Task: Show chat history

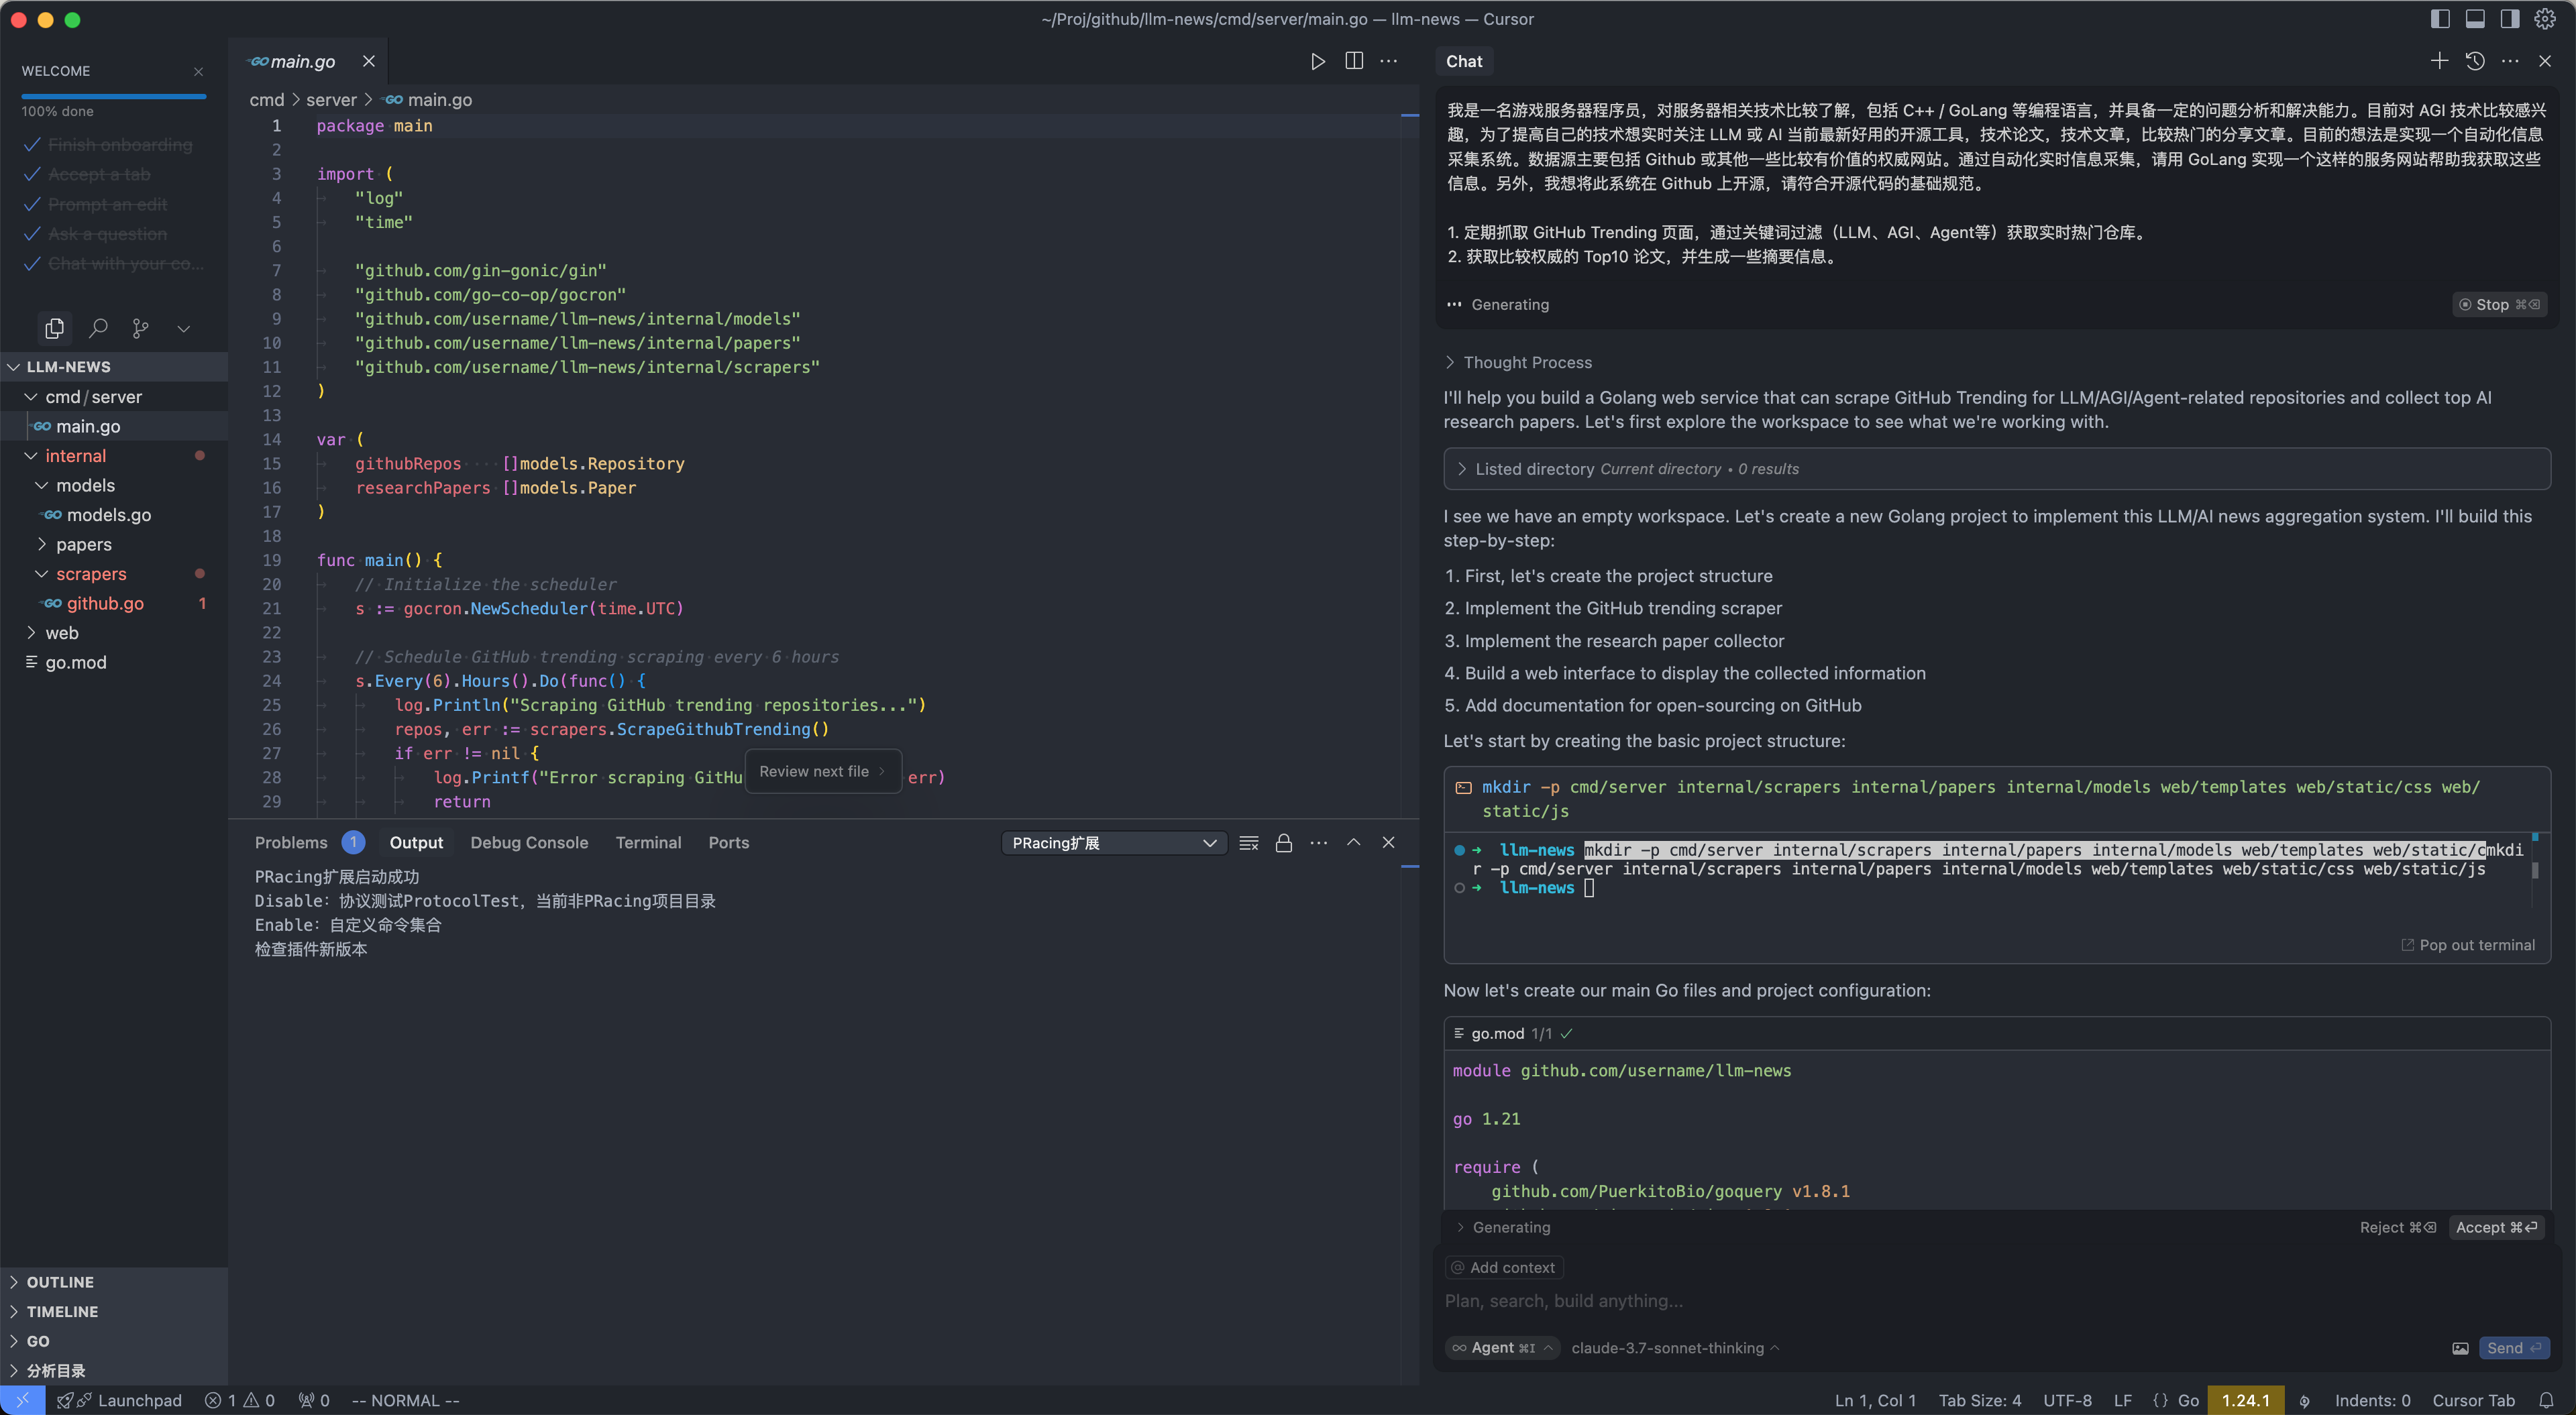Action: (2475, 61)
